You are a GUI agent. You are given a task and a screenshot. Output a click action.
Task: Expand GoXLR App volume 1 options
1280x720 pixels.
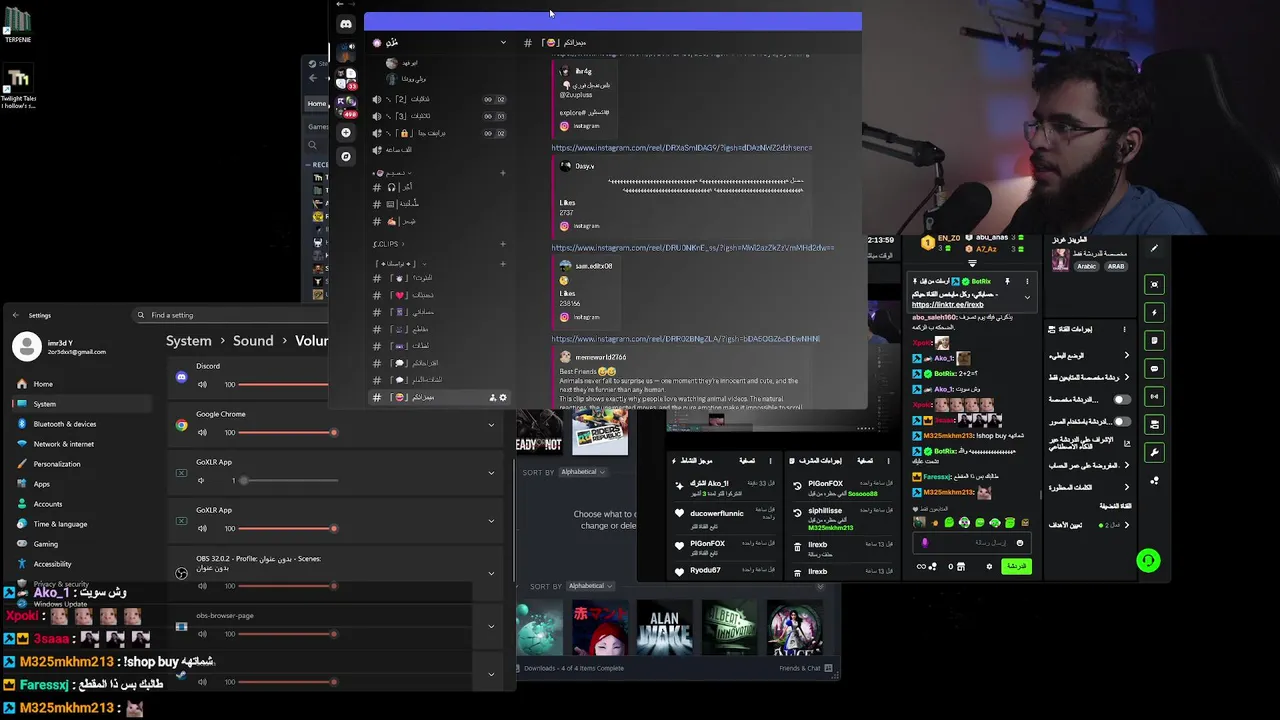(x=491, y=473)
